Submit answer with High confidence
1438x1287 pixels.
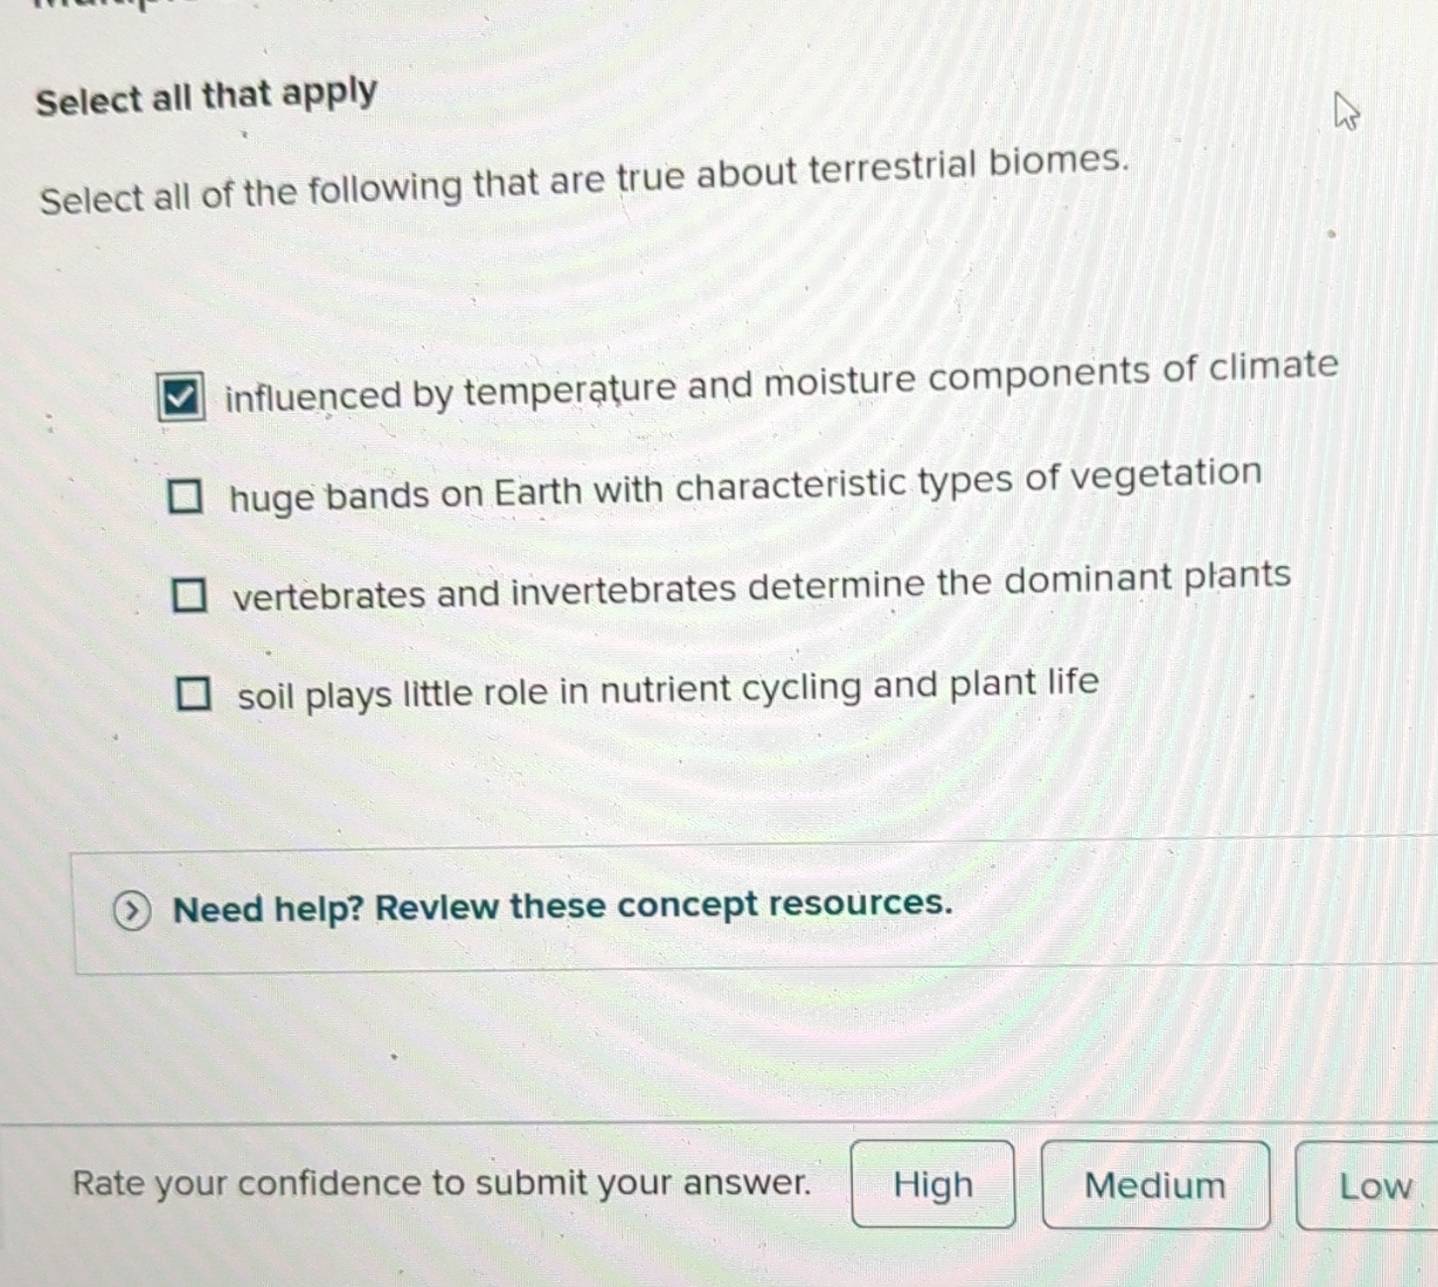(933, 1184)
